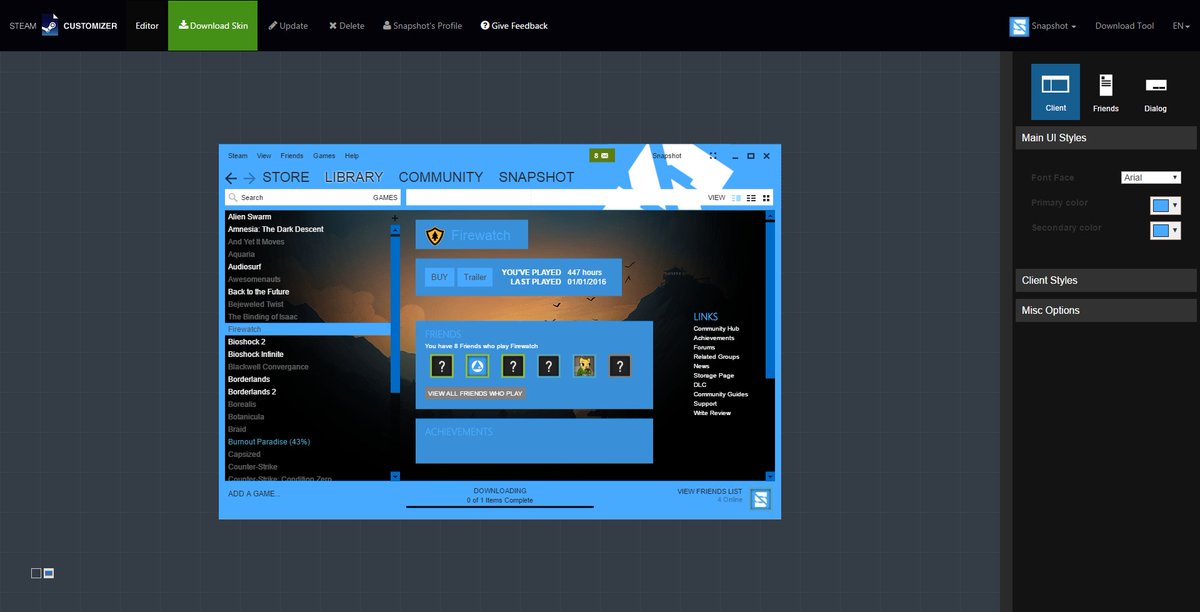
Task: Expand the Client Styles section
Action: 1106,280
